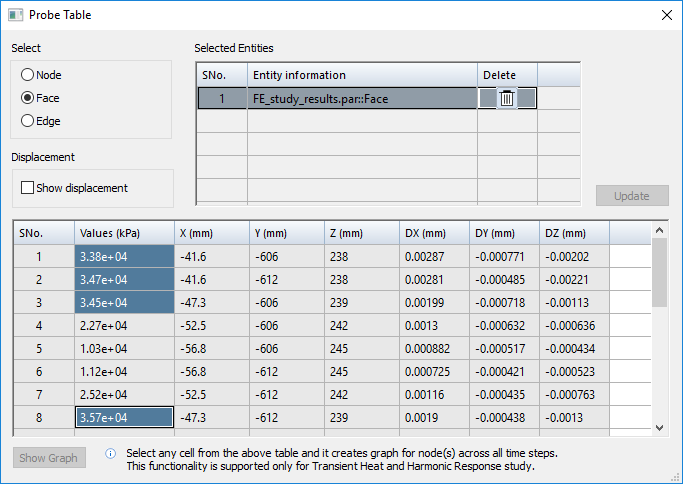This screenshot has height=484, width=683.
Task: Click value cell 2.27e+04 in row 4
Action: coord(124,325)
